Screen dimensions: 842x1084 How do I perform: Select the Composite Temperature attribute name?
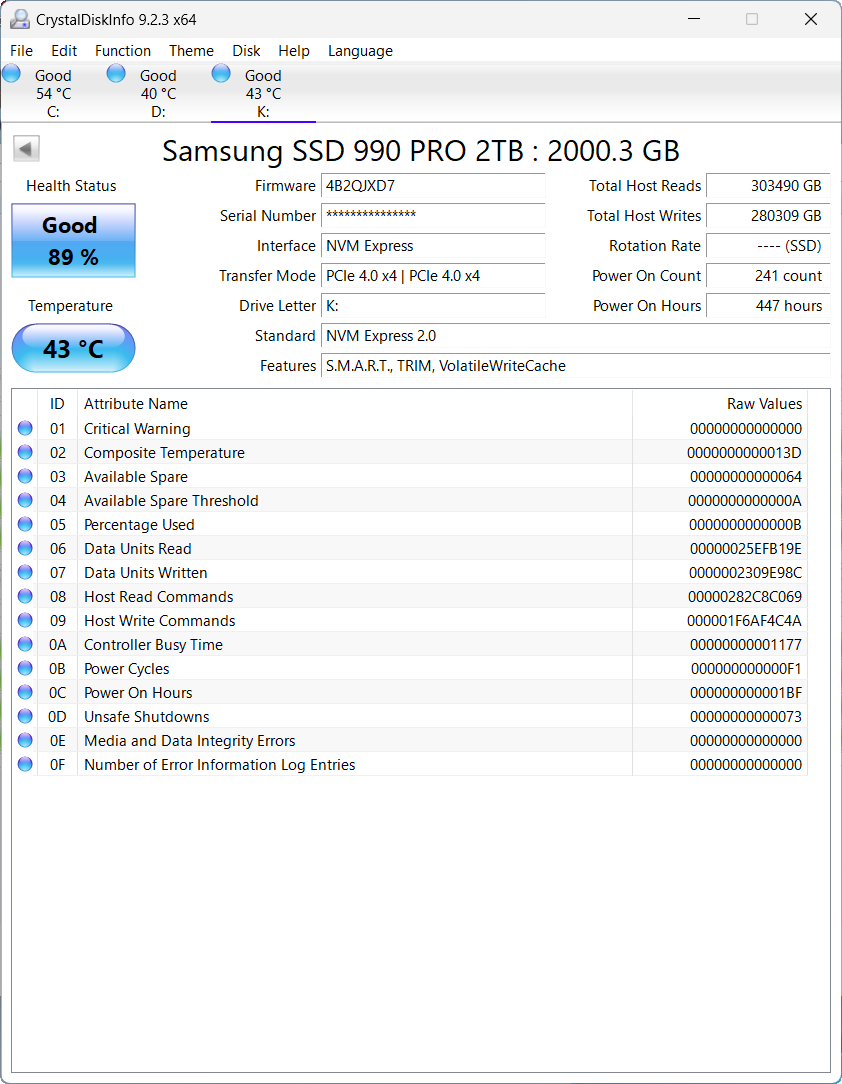165,453
